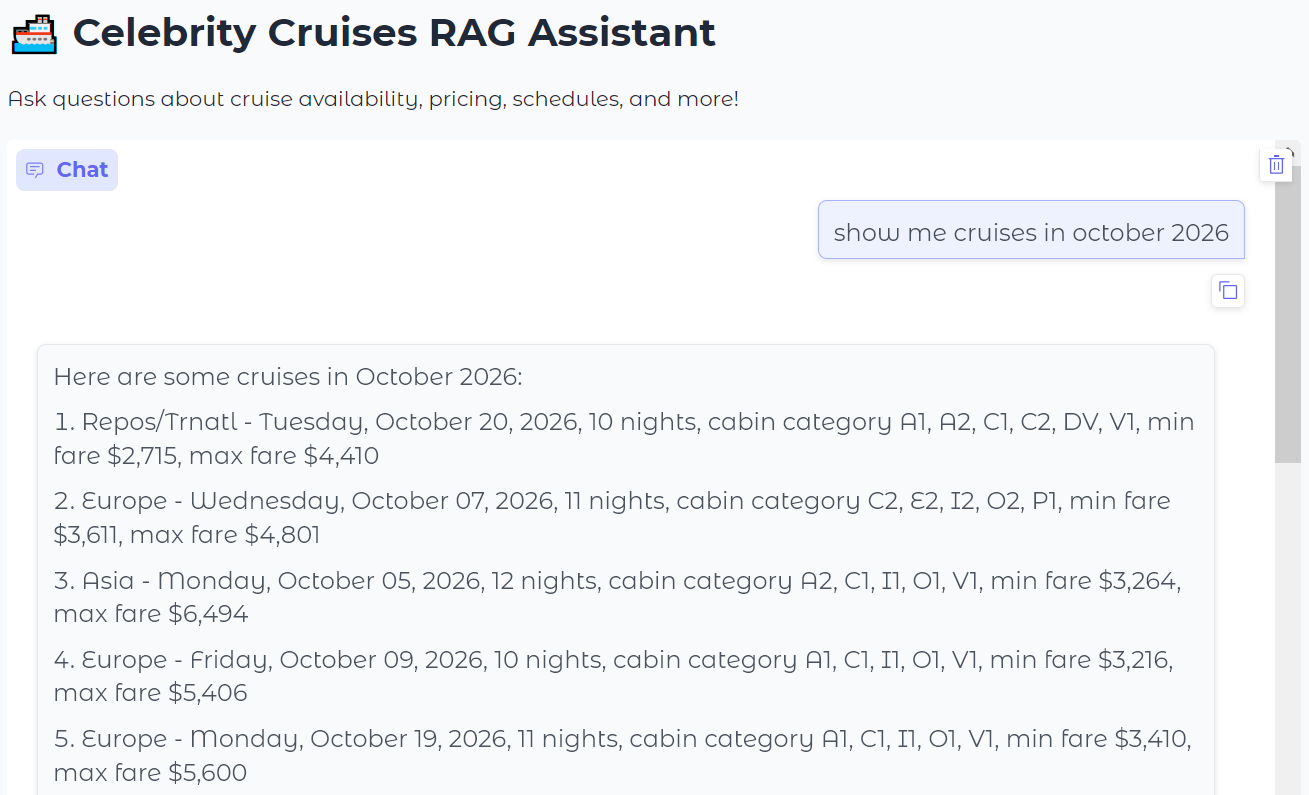Select the Repos/Trnatl October 20 cruise entry
The height and width of the screenshot is (795, 1309).
624,438
